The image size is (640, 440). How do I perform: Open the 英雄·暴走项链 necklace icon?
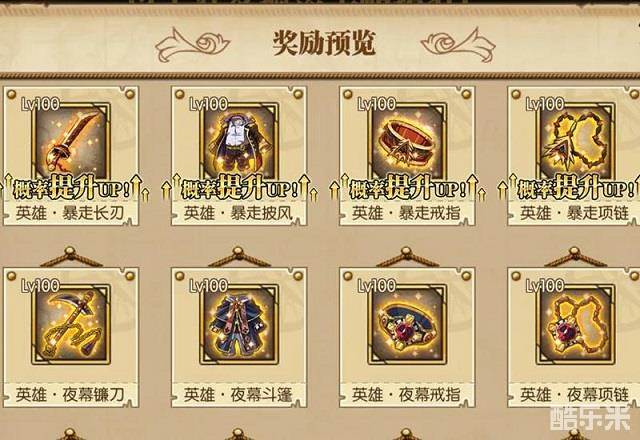coord(576,141)
